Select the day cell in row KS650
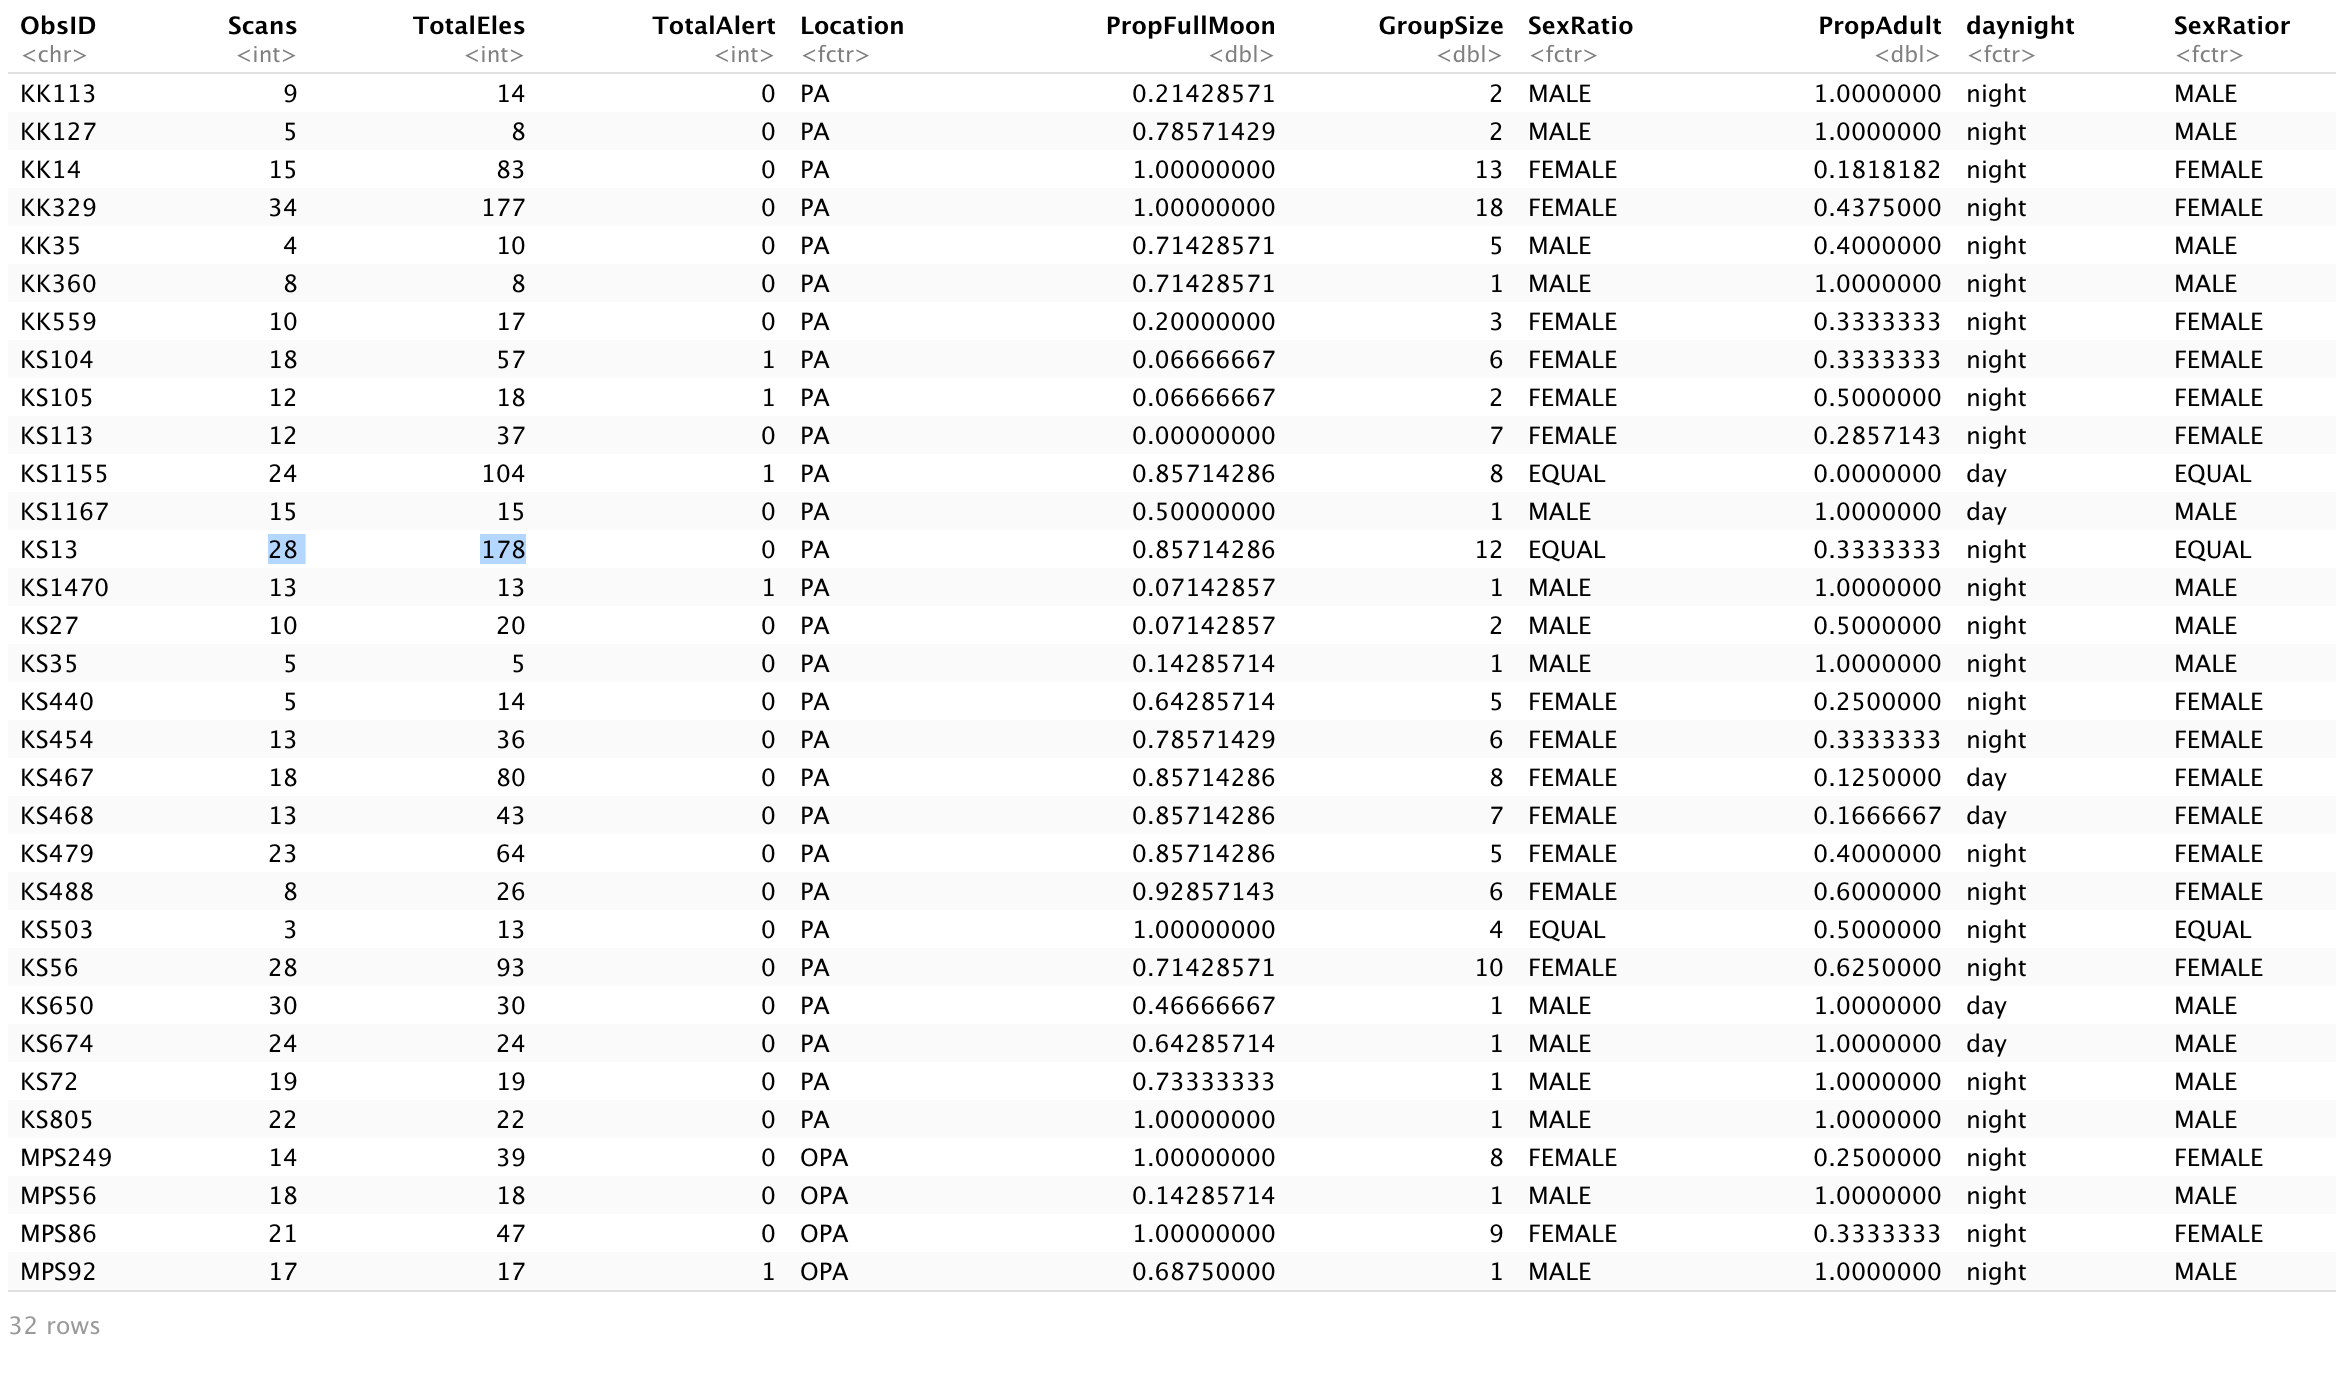2336x1394 pixels. click(x=1985, y=1005)
